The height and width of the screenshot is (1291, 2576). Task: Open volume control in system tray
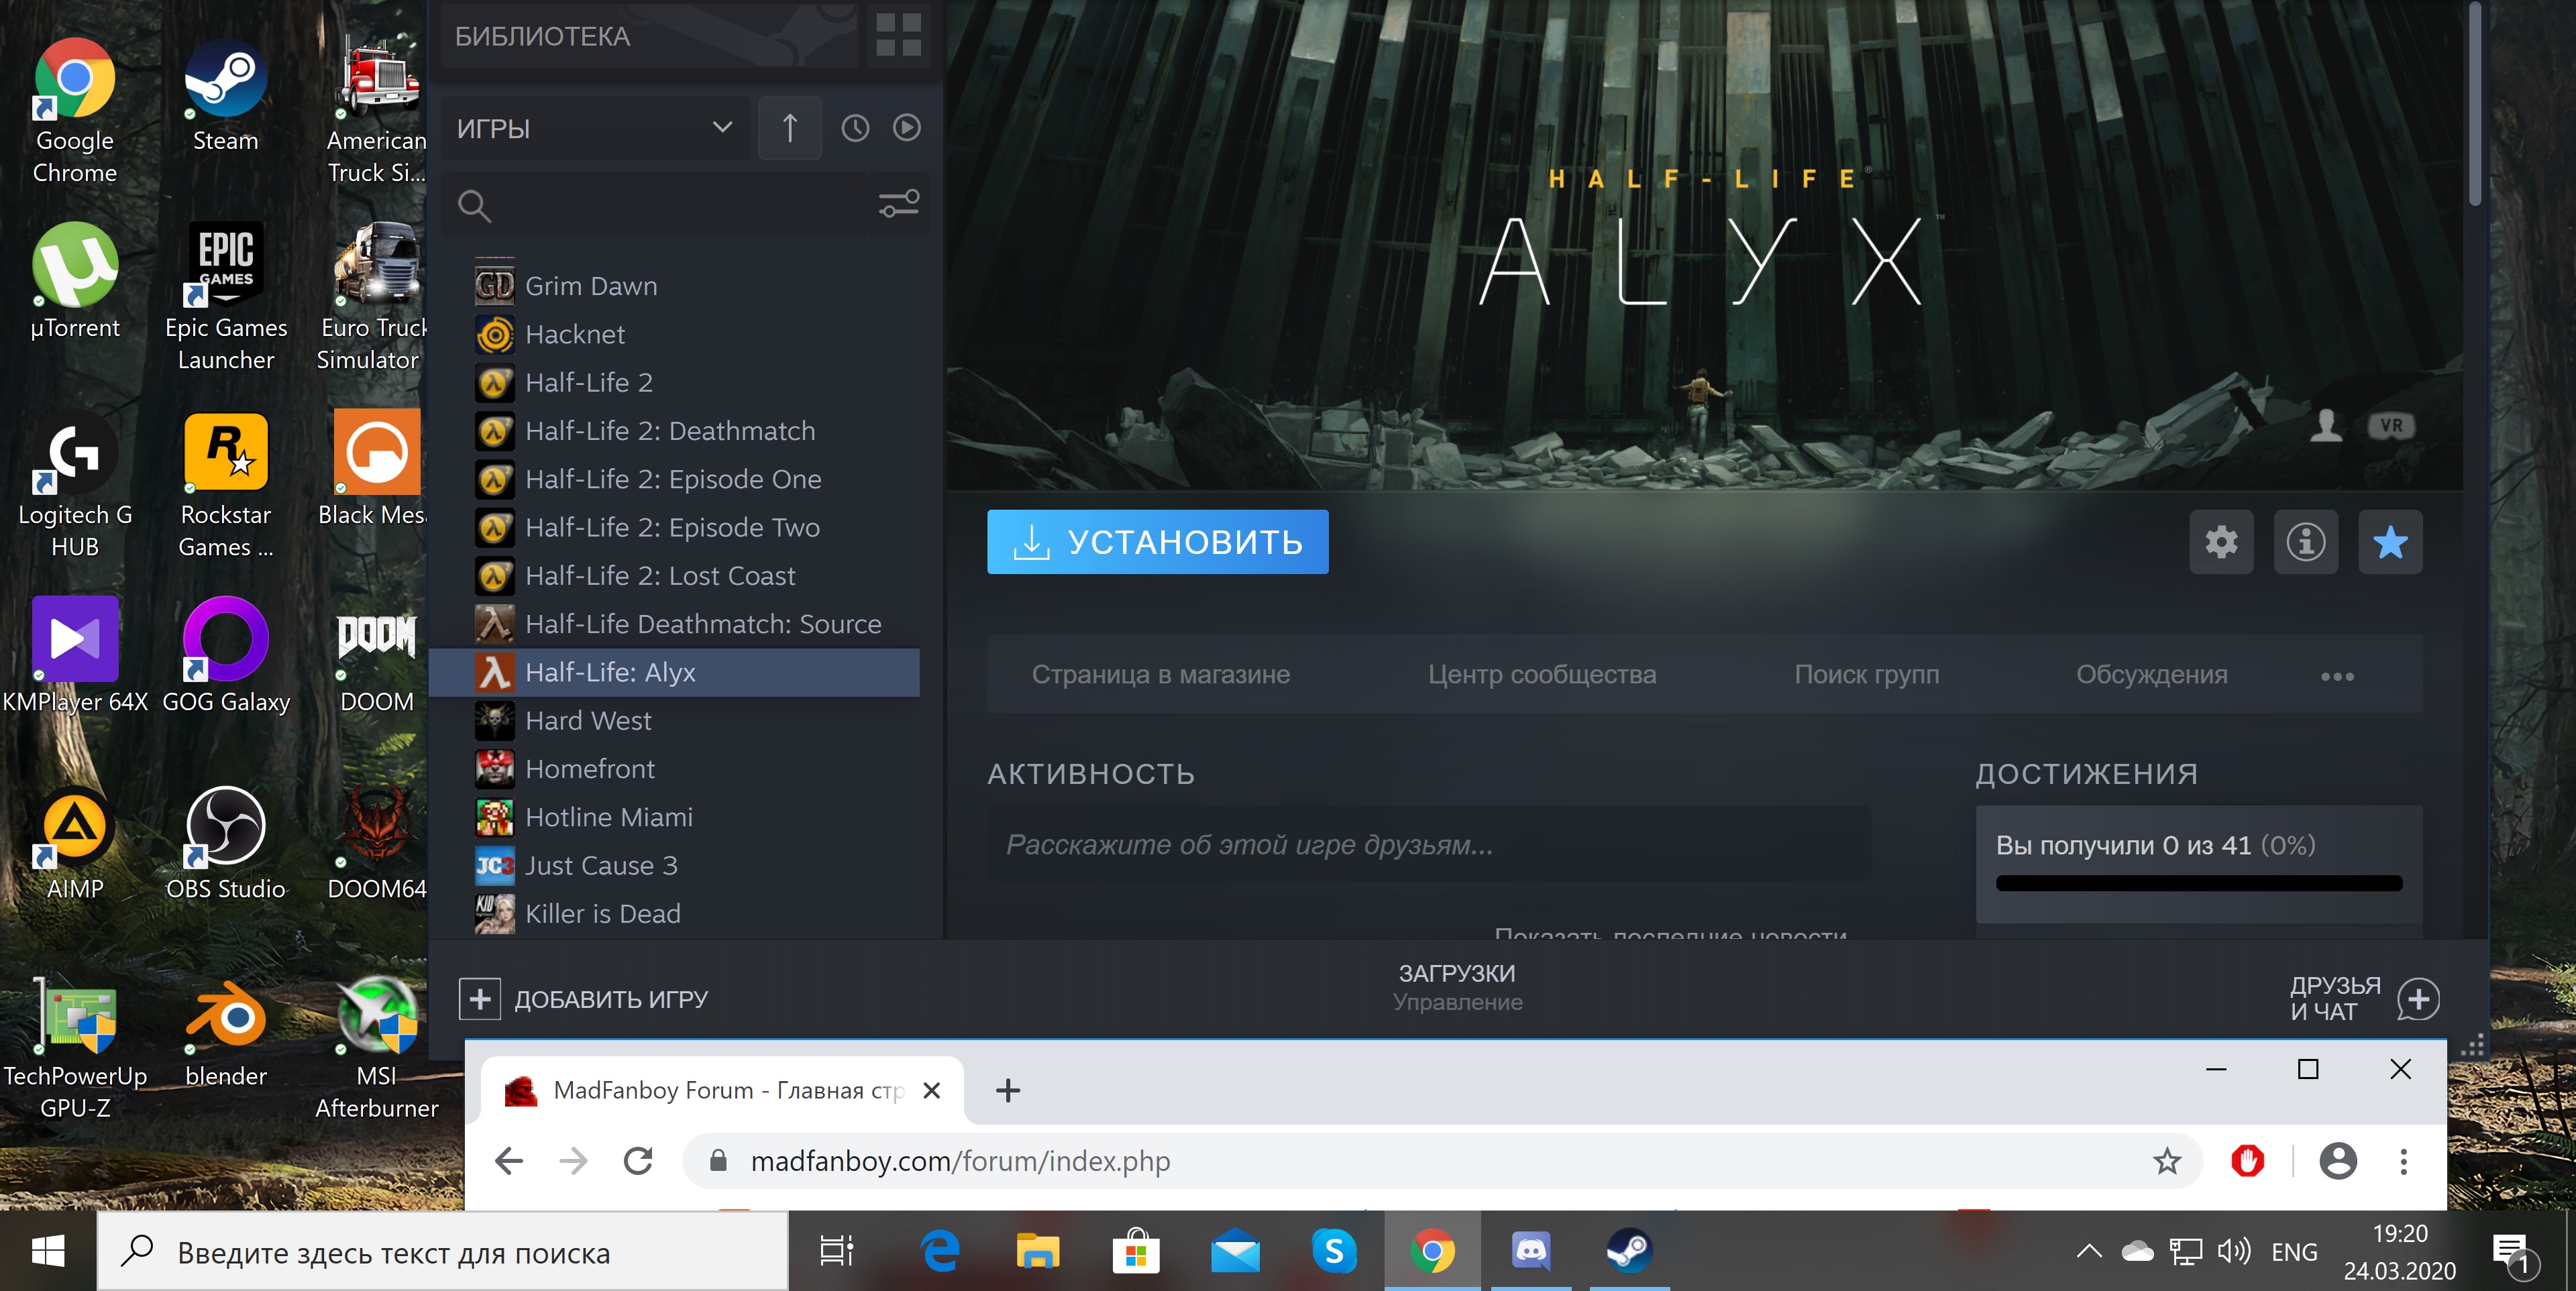tap(2233, 1251)
